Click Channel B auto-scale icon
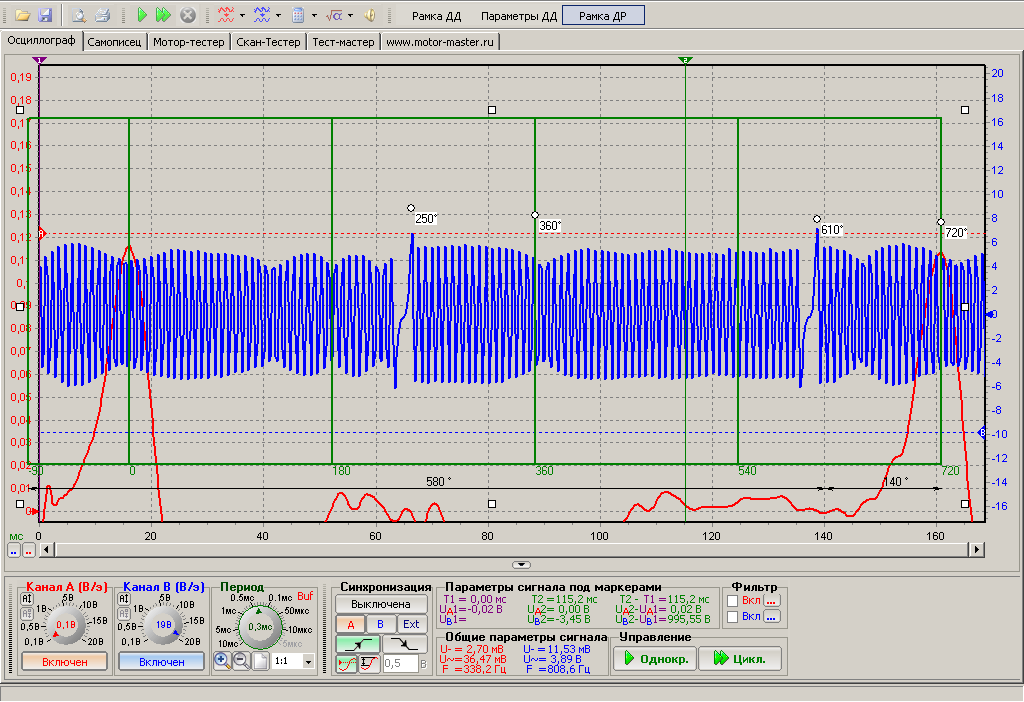 tap(124, 599)
